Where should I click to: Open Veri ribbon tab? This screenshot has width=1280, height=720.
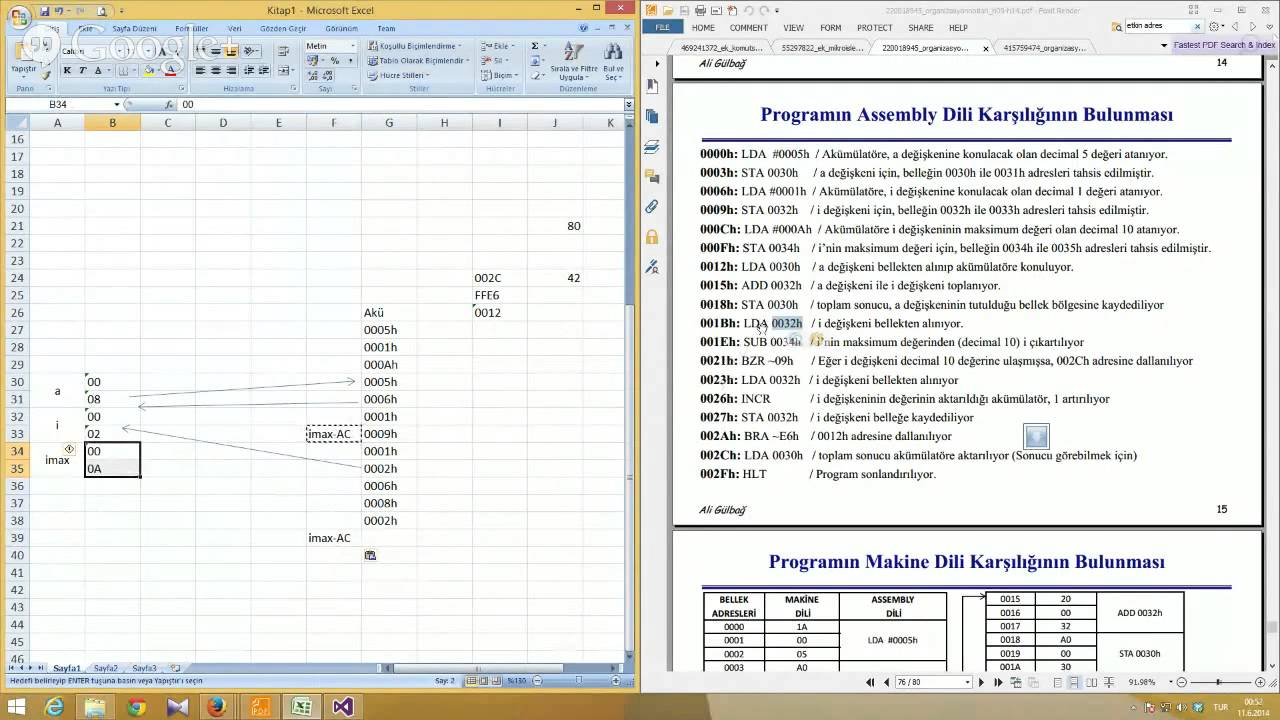pos(234,29)
